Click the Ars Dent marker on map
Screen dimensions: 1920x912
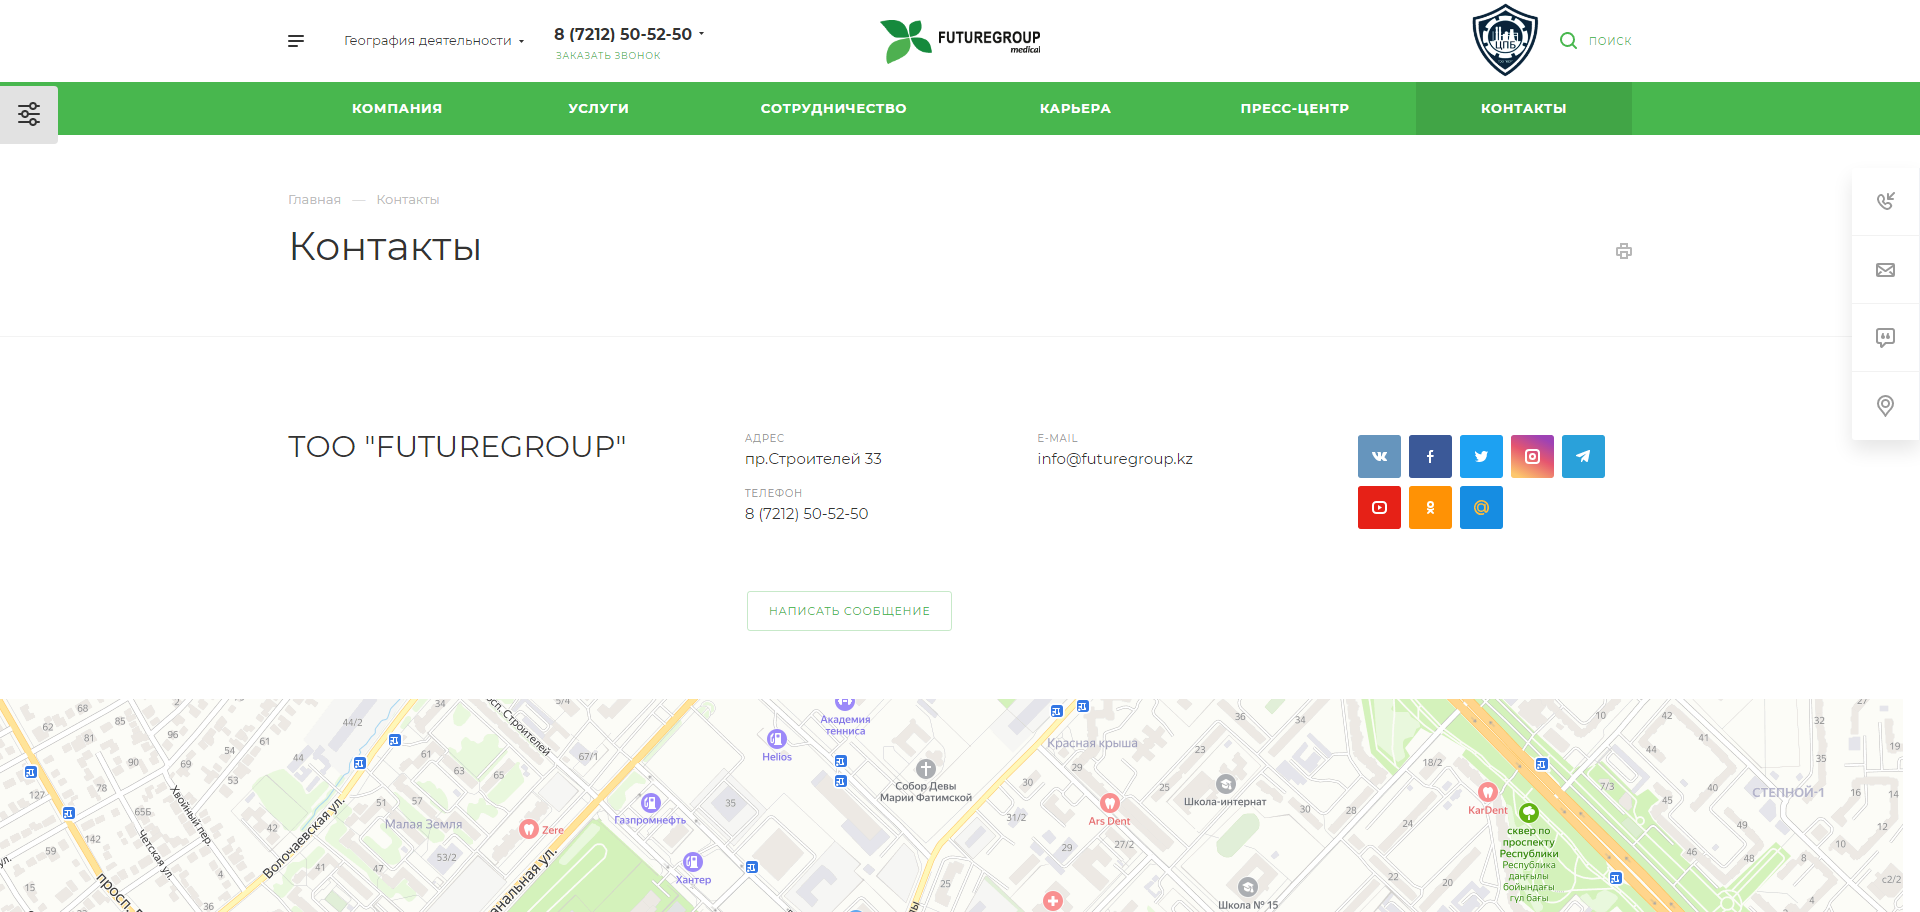coord(1109,803)
